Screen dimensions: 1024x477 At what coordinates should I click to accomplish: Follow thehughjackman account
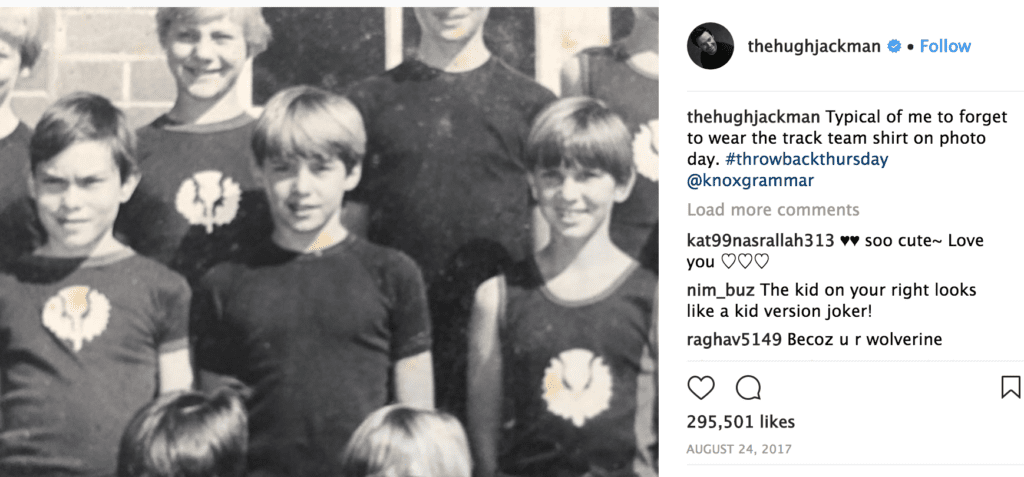coord(945,46)
